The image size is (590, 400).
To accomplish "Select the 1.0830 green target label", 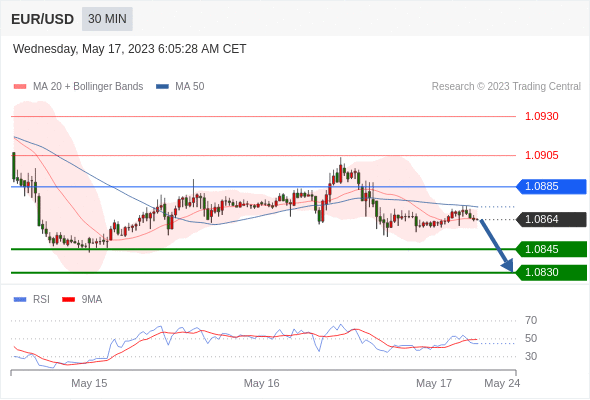I will pyautogui.click(x=552, y=272).
